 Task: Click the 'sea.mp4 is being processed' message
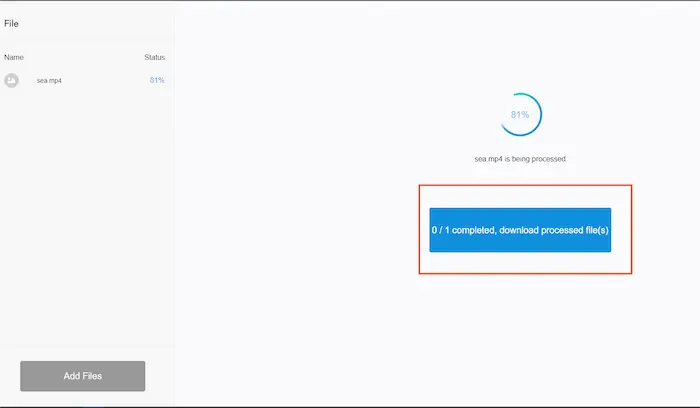520,159
